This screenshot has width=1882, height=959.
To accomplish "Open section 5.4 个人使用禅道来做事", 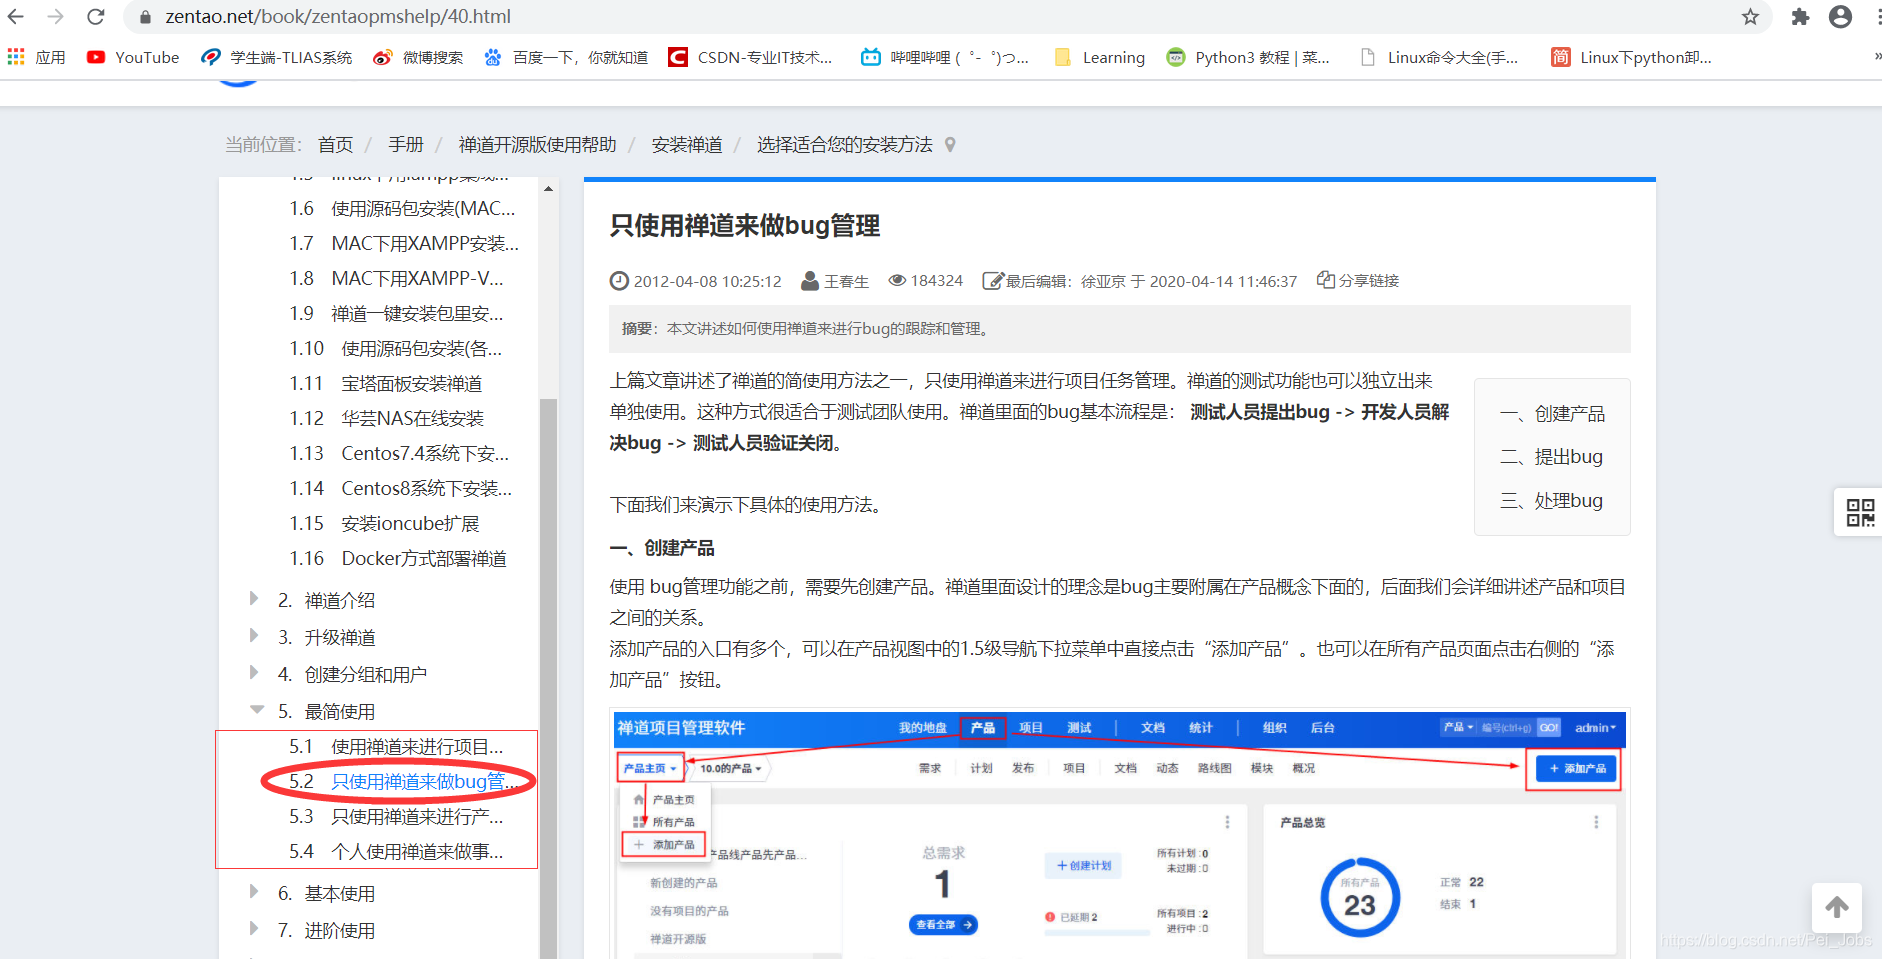I will 397,852.
